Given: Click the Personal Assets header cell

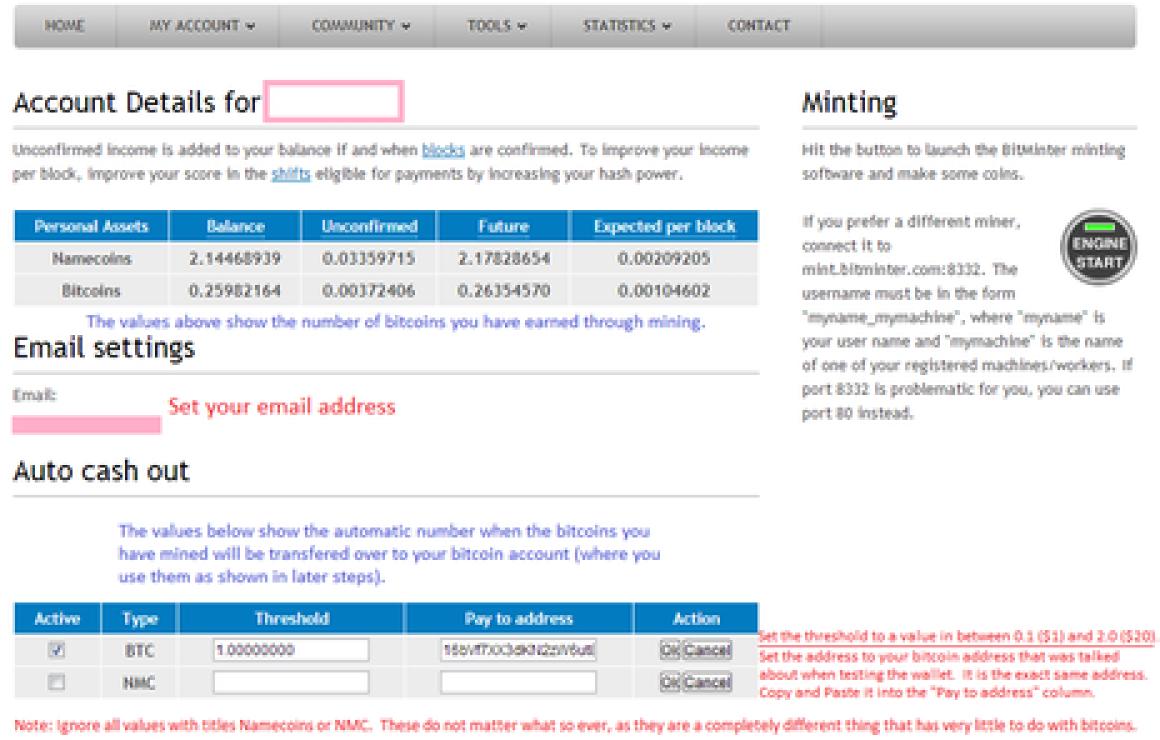Looking at the screenshot, I should tap(91, 226).
